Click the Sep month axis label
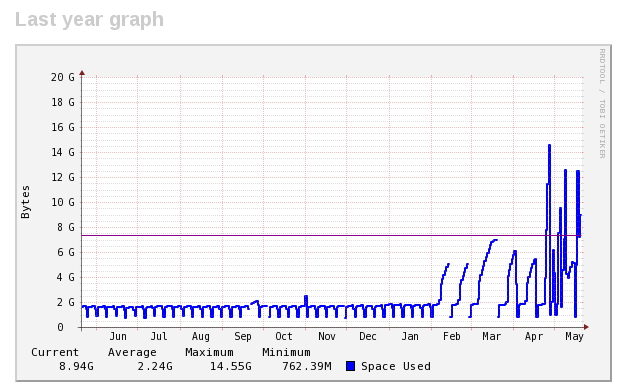The width and height of the screenshot is (630, 388). coord(243,336)
